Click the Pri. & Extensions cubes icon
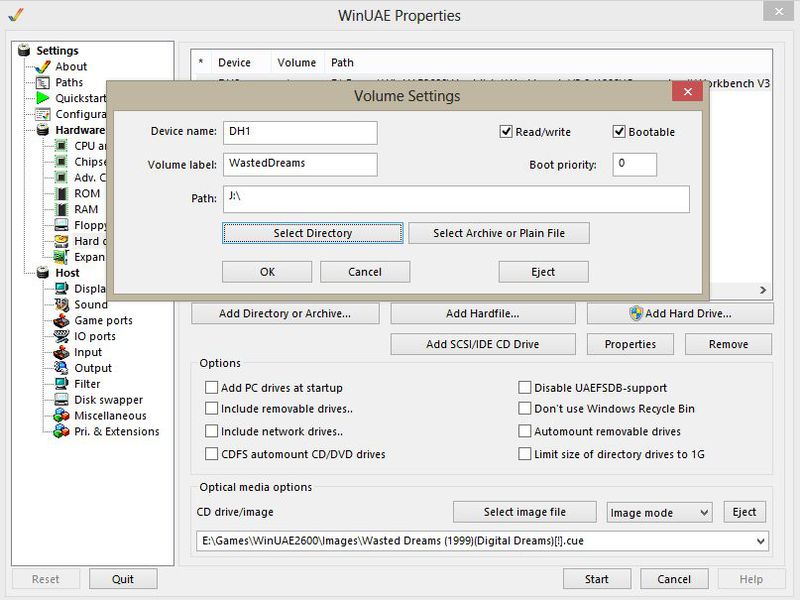 (61, 431)
